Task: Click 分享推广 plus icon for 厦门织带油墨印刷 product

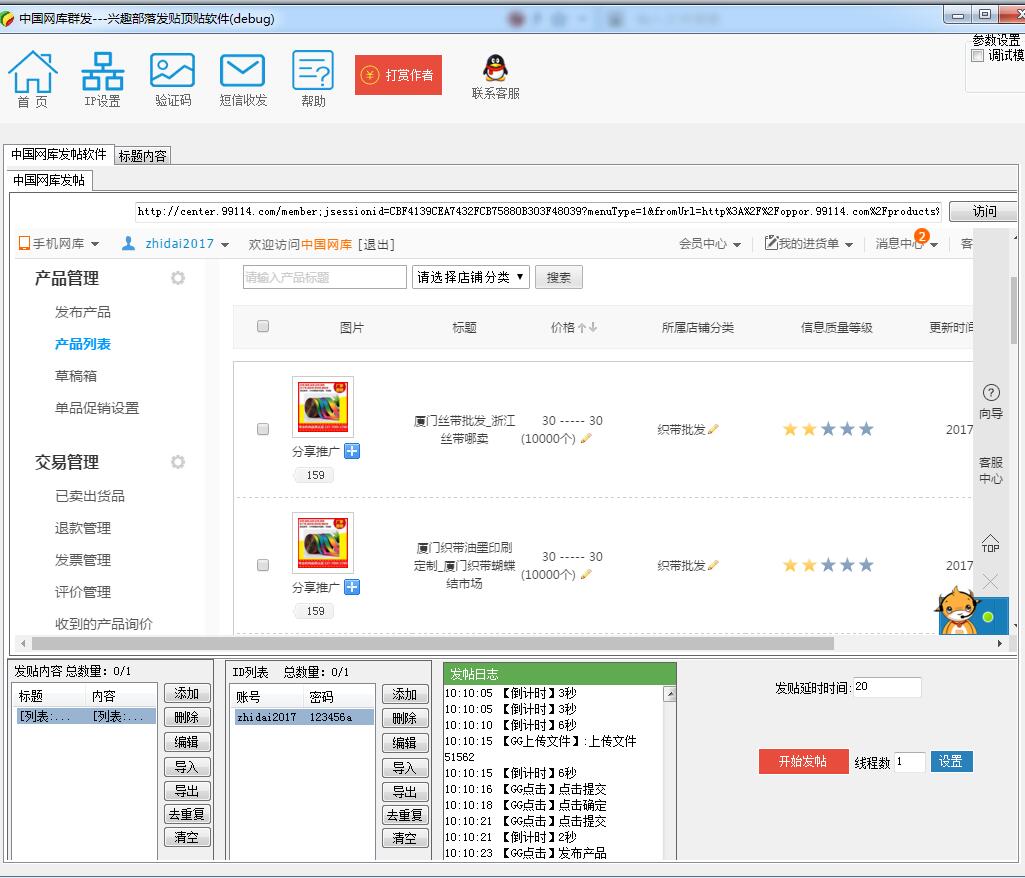Action: point(352,587)
